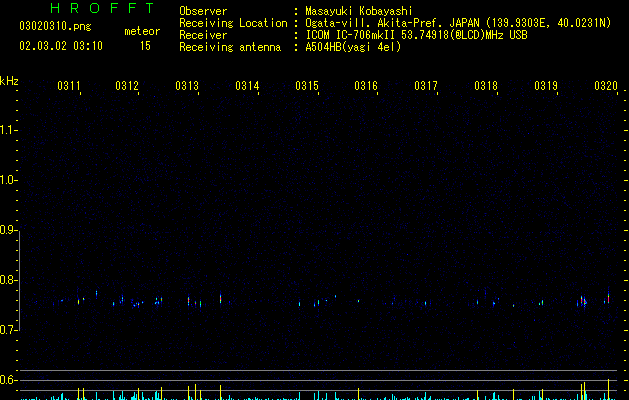Click the 'Receiving antenna' label
Screen dimensions: 629x400
[x=230, y=47]
